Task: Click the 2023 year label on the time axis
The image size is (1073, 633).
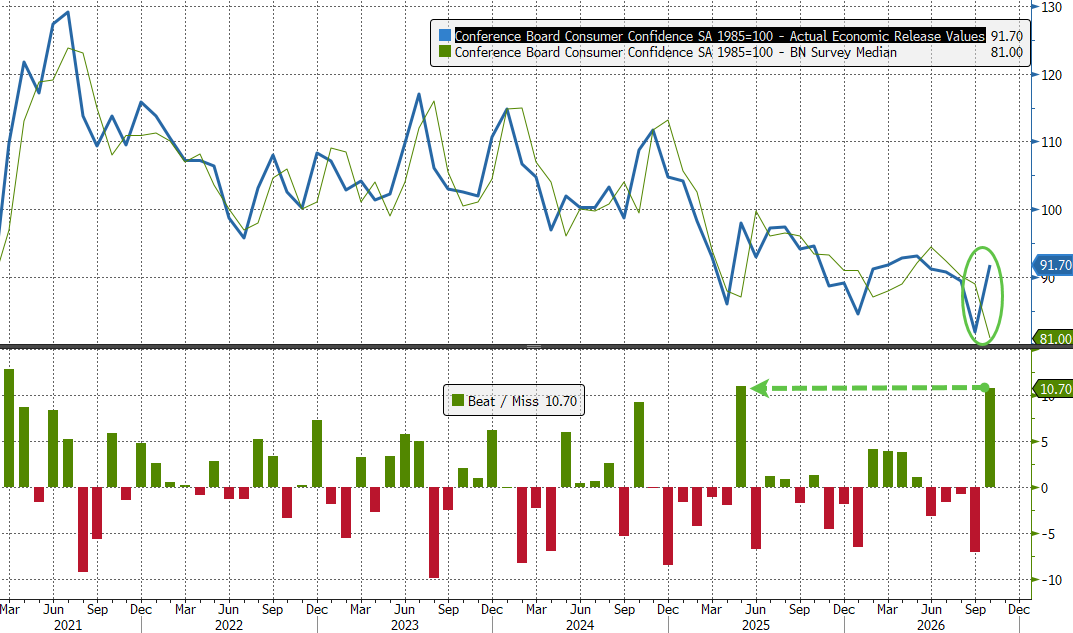Action: pos(405,625)
